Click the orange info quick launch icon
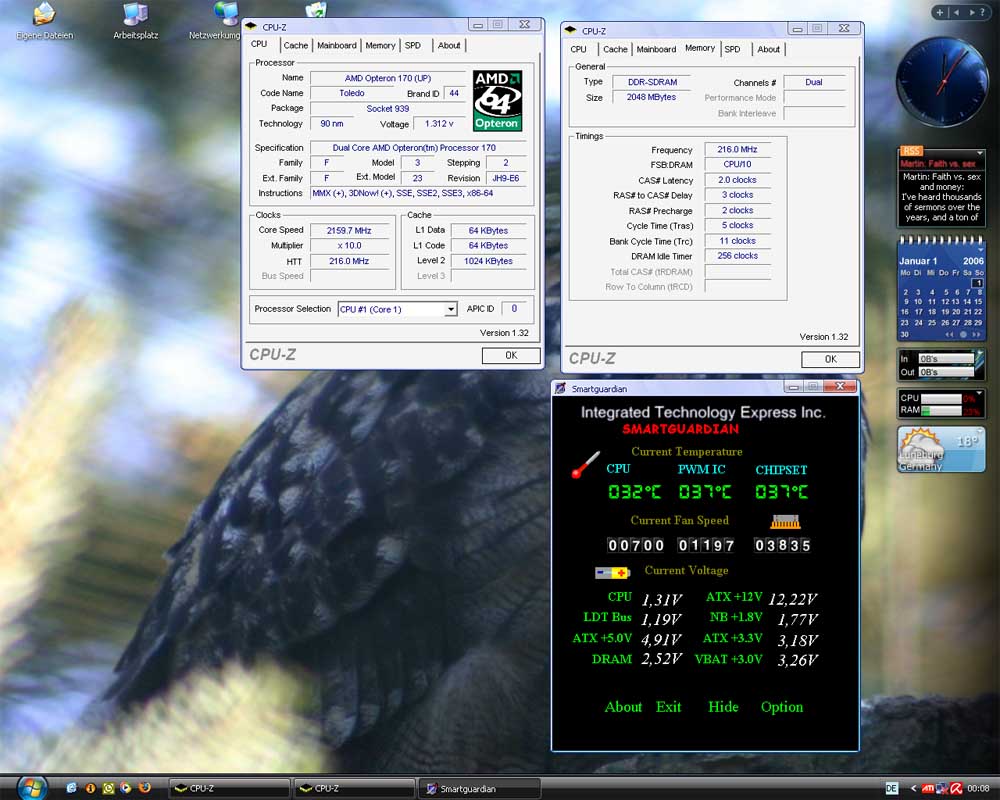This screenshot has width=1000, height=800. click(90, 788)
